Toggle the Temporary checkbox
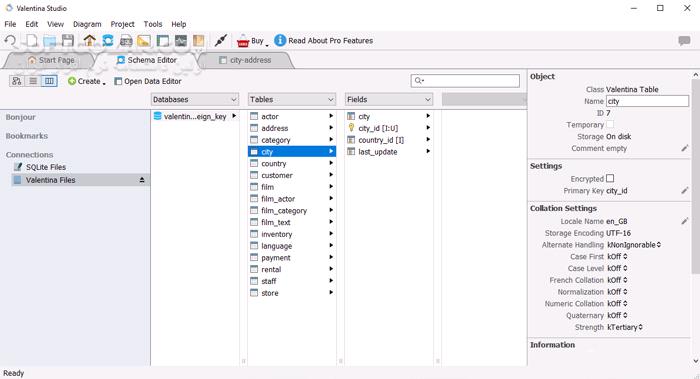Screen dimensions: 700x379 coord(610,124)
